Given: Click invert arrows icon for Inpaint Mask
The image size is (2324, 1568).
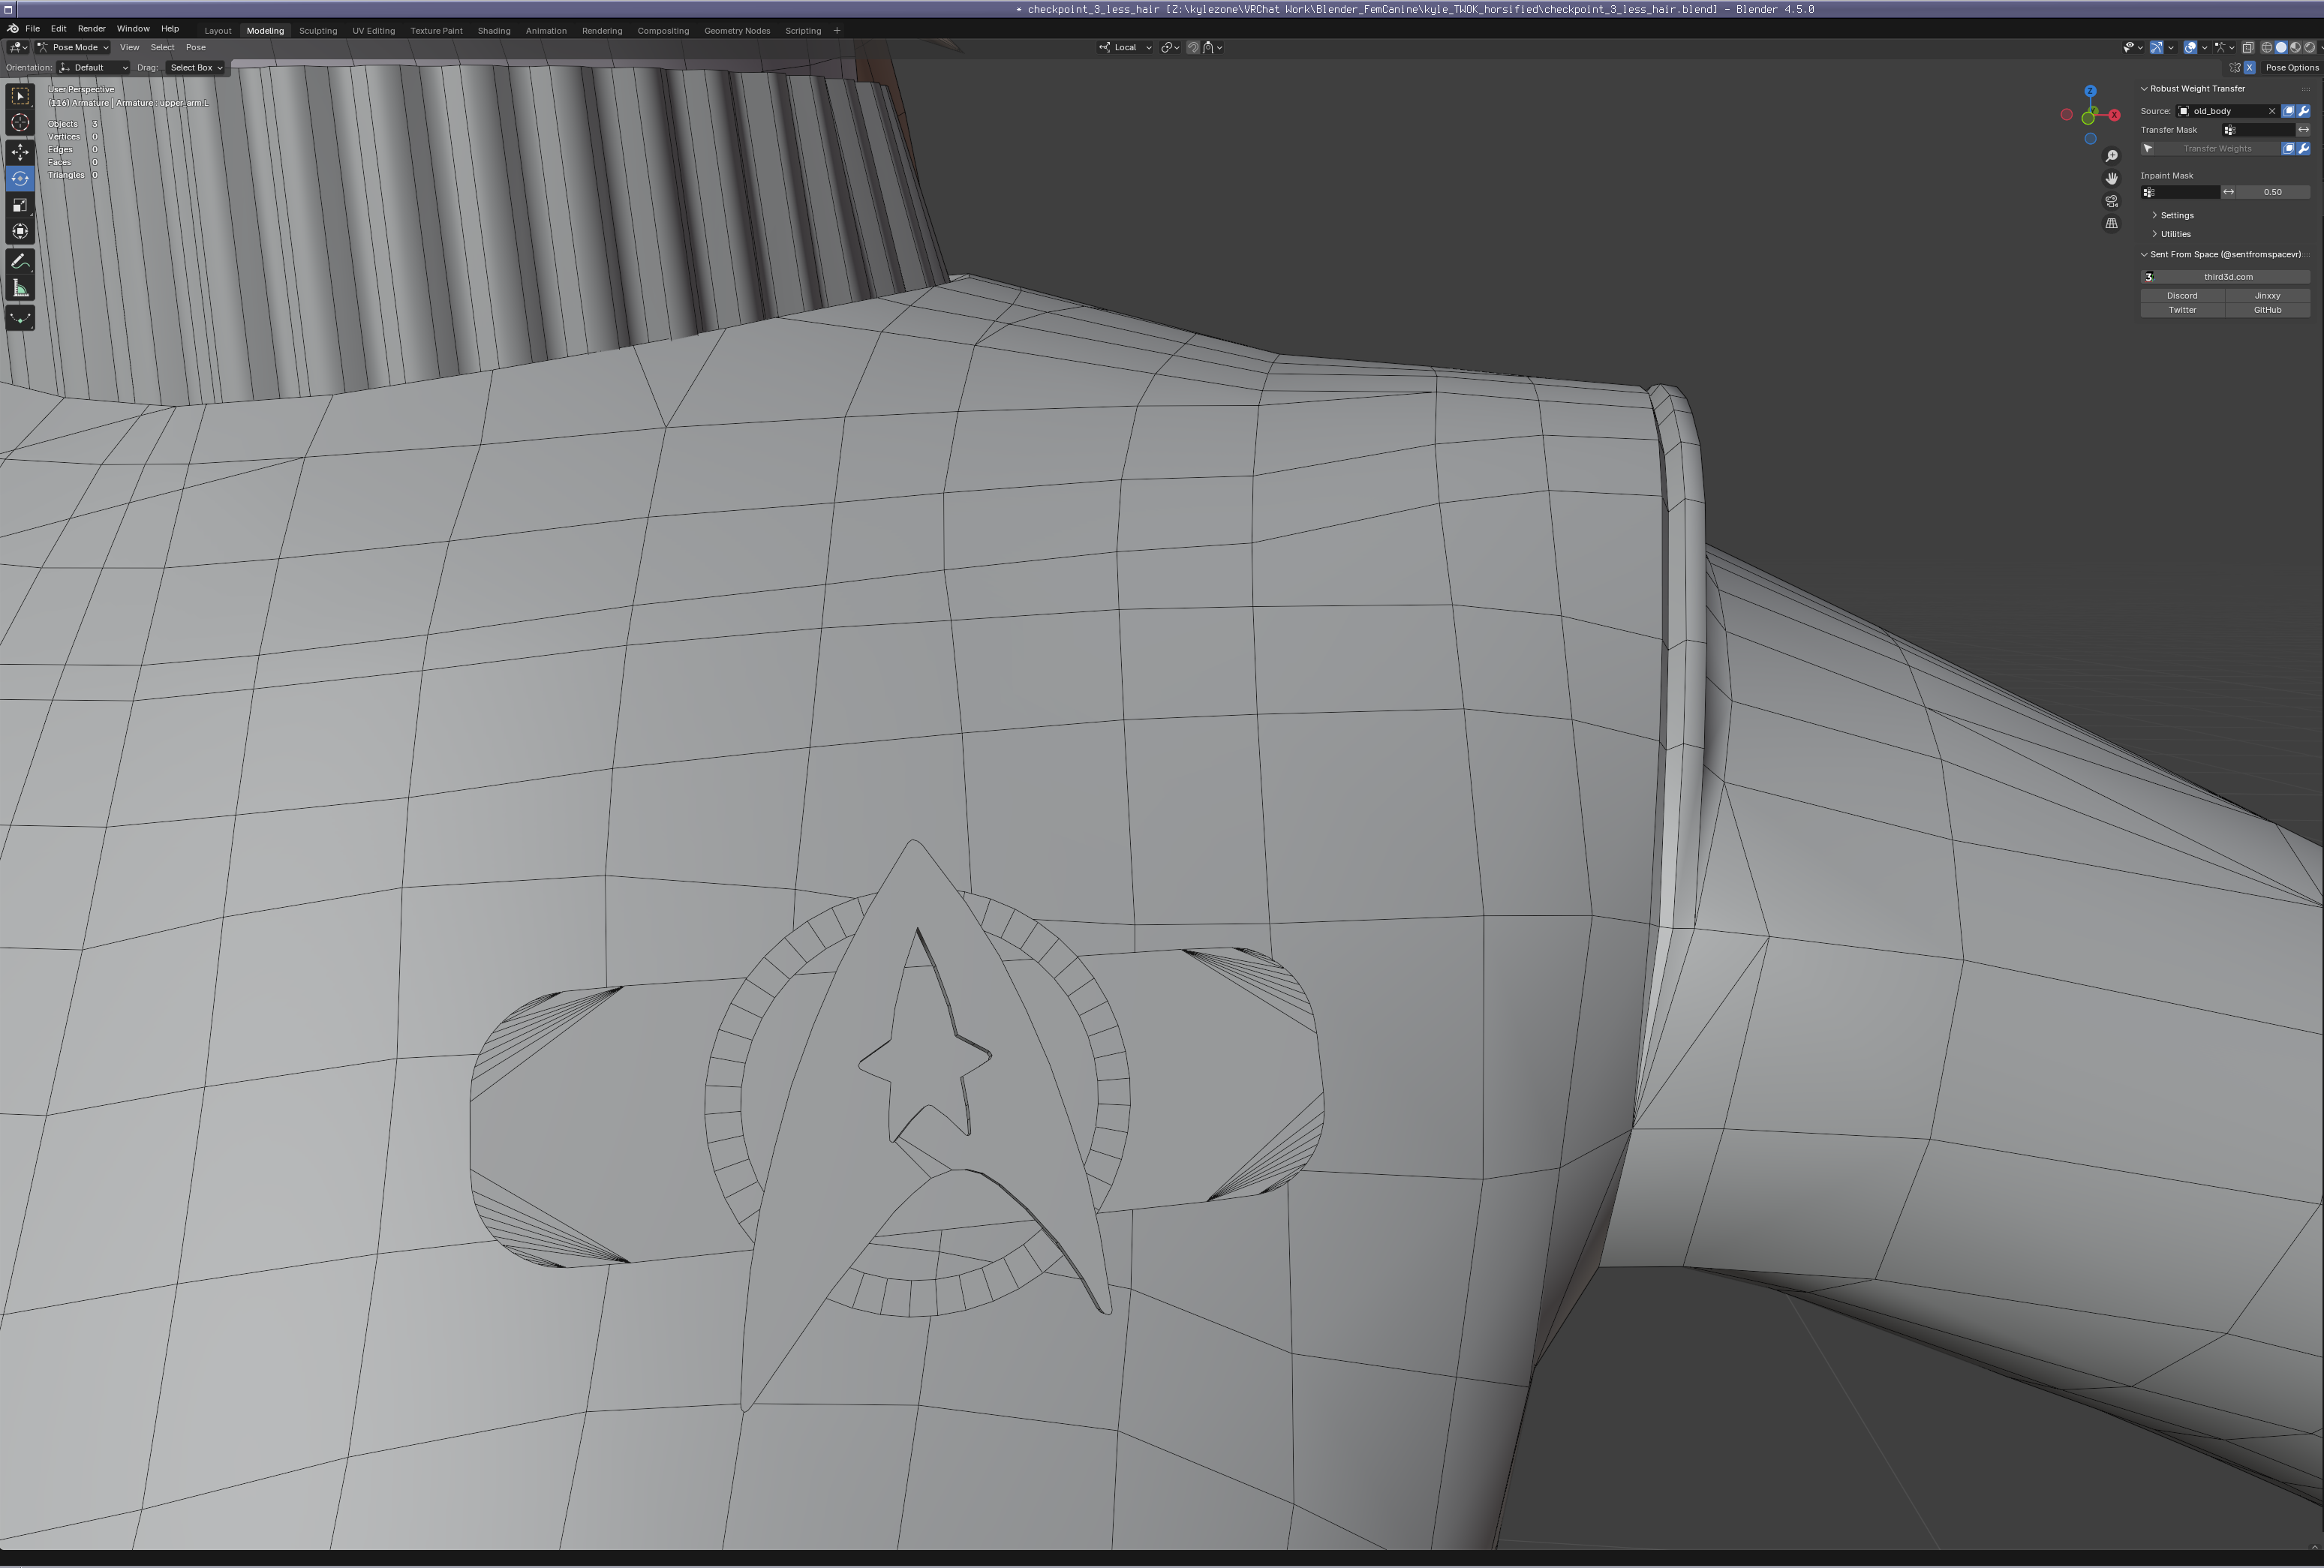Looking at the screenshot, I should click(2228, 192).
